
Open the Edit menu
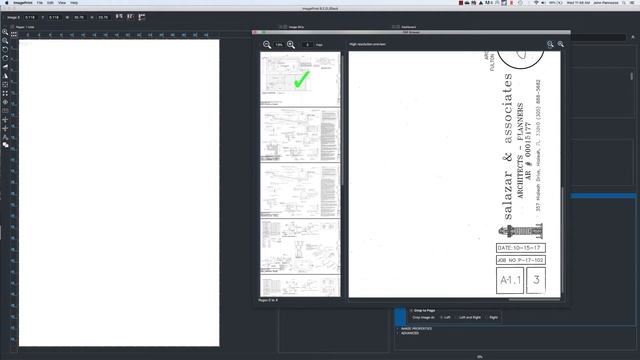50,3
